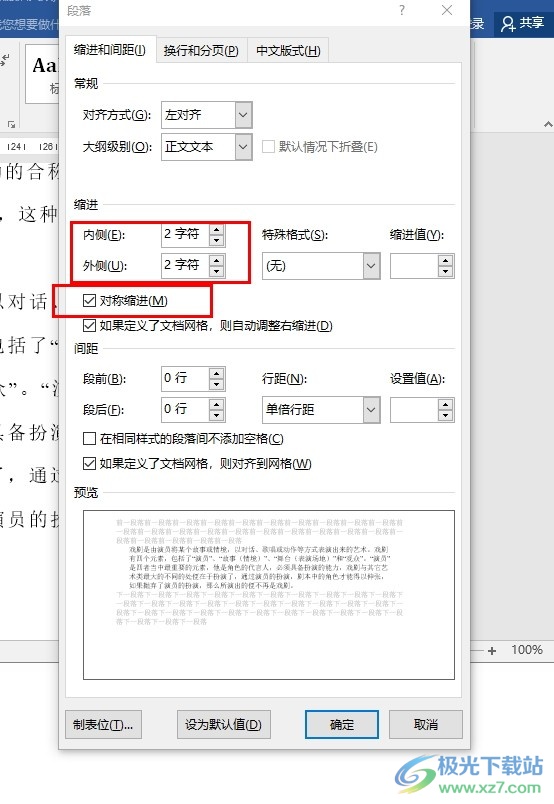Click the 100% zoom level in Word status bar
Image resolution: width=554 pixels, height=804 pixels.
click(x=527, y=650)
